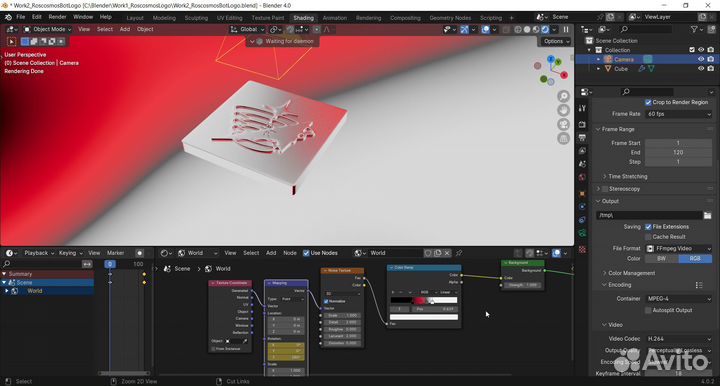Click the zoom magnifier gizmo in the viewport
720x386 pixels.
[x=563, y=96]
